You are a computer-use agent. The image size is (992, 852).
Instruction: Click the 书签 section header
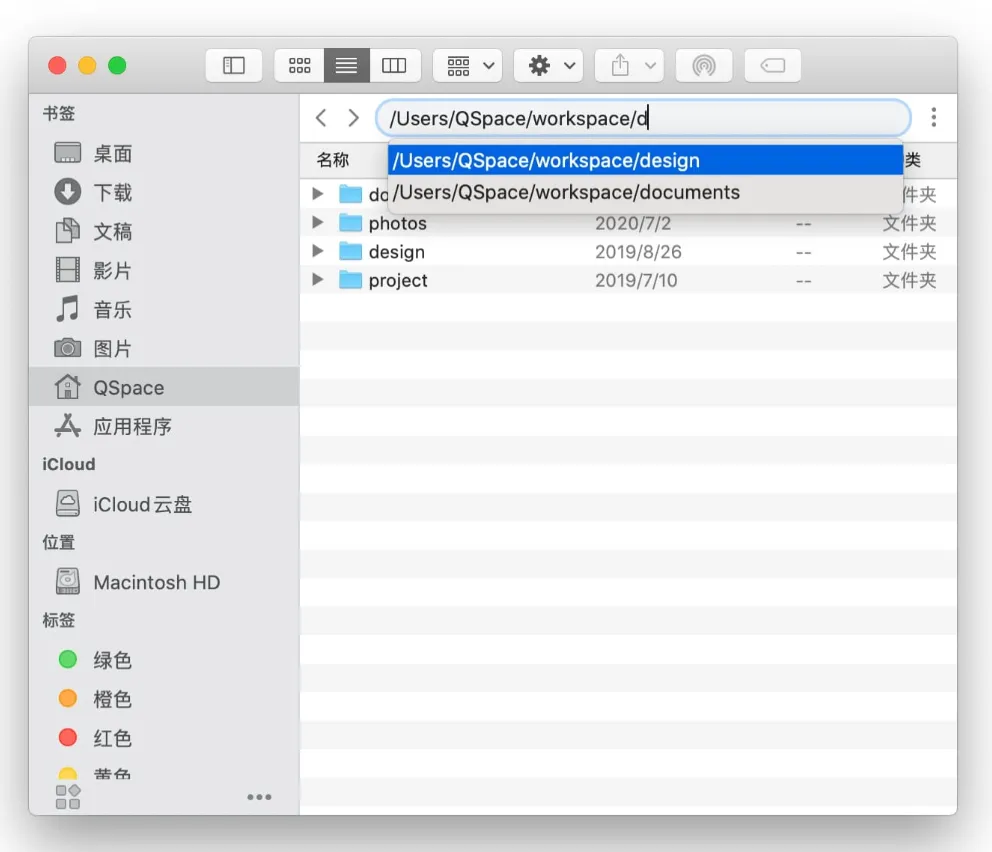(59, 113)
